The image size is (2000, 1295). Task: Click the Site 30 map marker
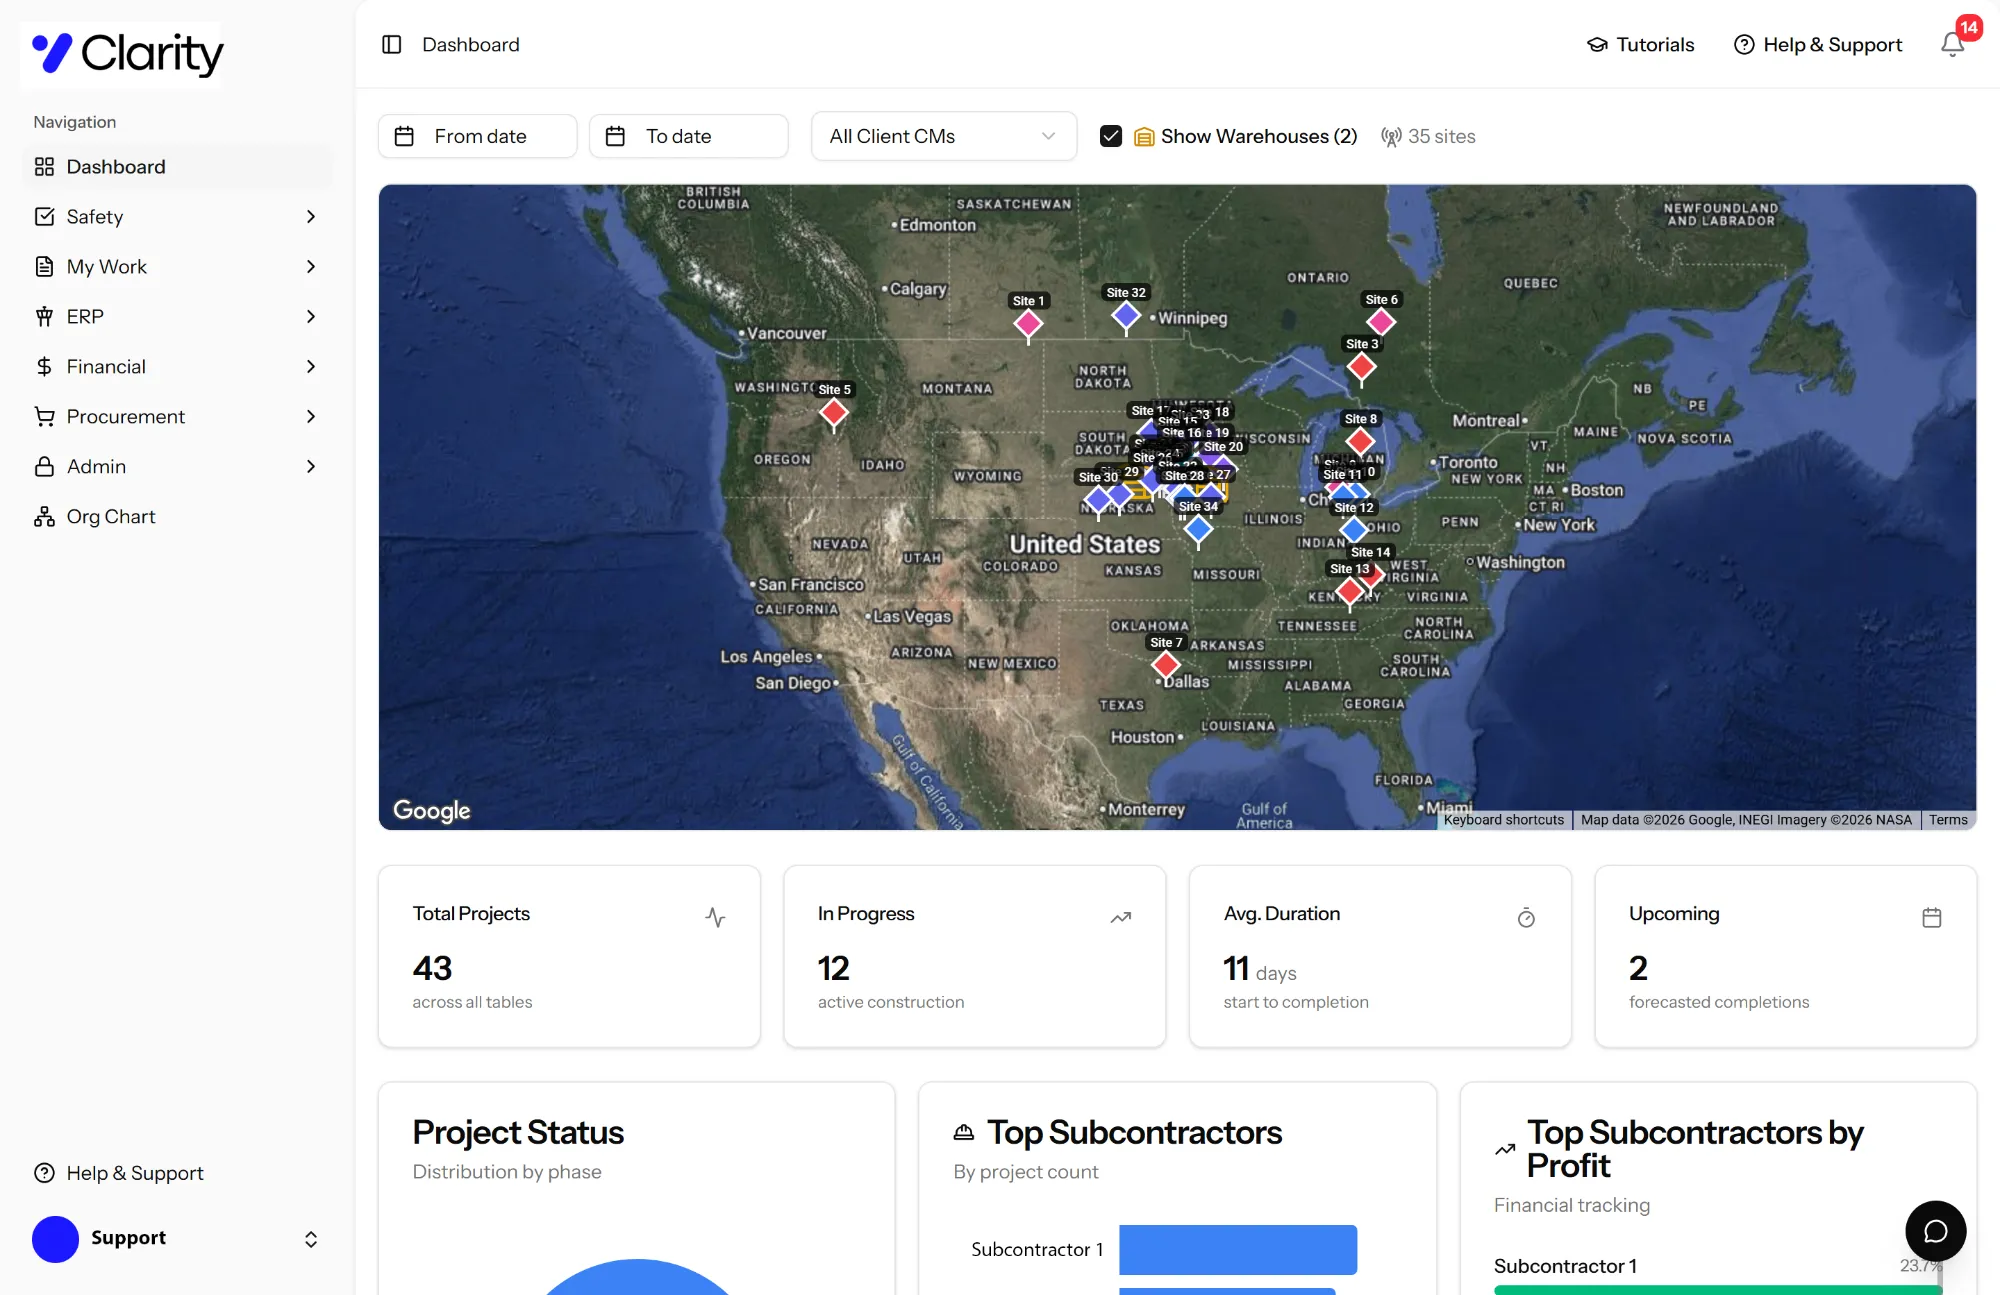point(1098,499)
